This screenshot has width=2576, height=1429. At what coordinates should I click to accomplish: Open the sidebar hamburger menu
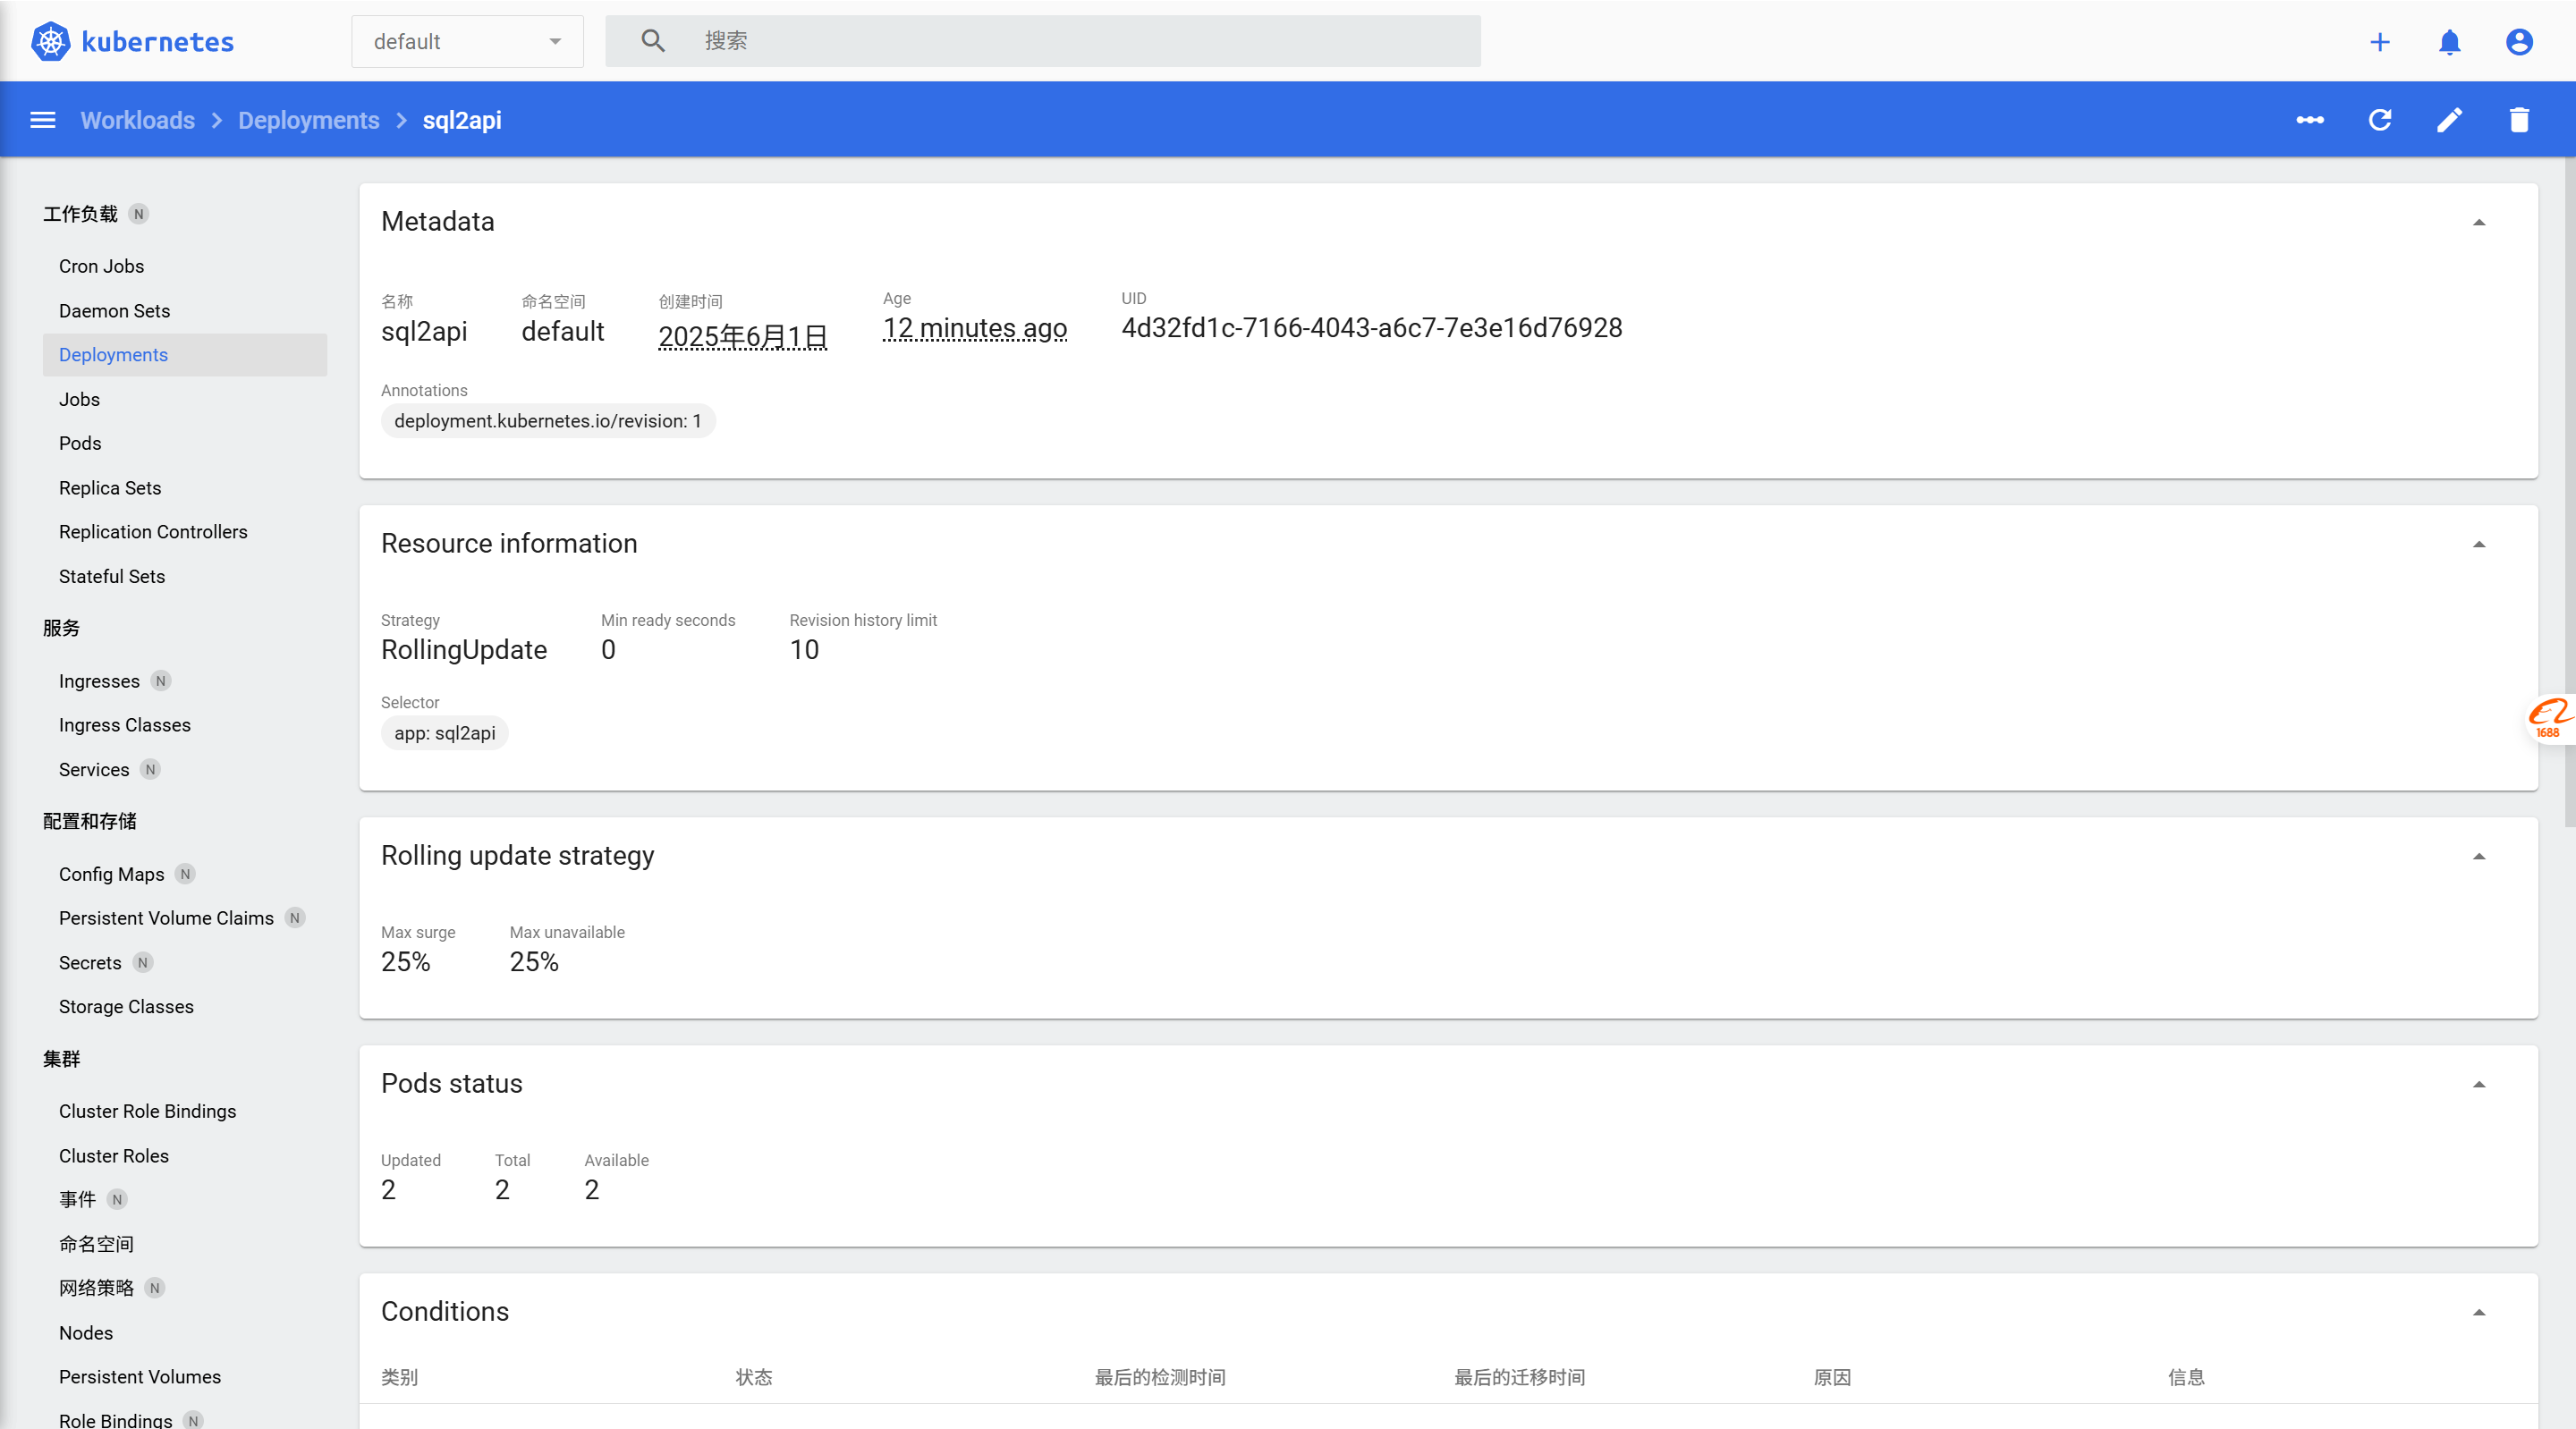tap(42, 119)
